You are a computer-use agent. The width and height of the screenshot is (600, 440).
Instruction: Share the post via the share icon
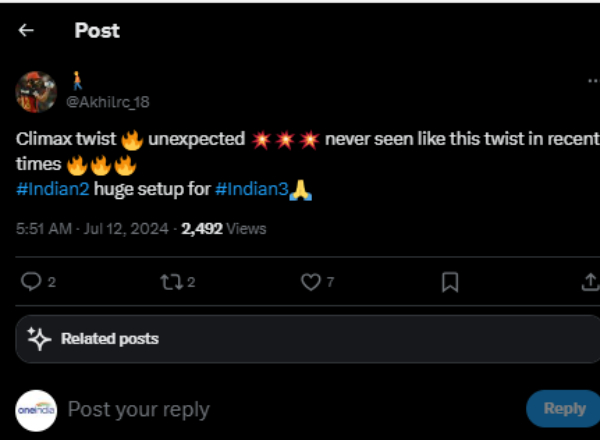590,283
